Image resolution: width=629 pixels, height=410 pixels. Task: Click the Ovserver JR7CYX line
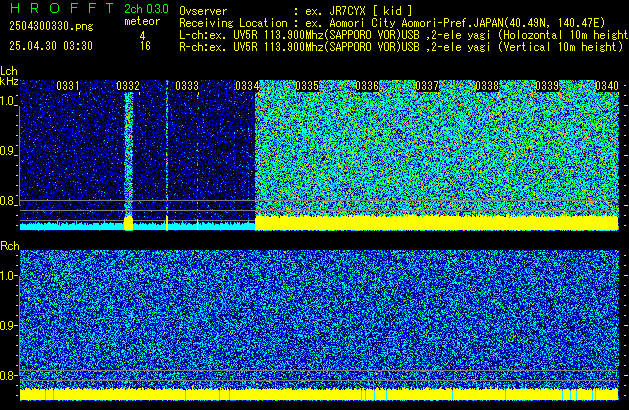tap(296, 11)
